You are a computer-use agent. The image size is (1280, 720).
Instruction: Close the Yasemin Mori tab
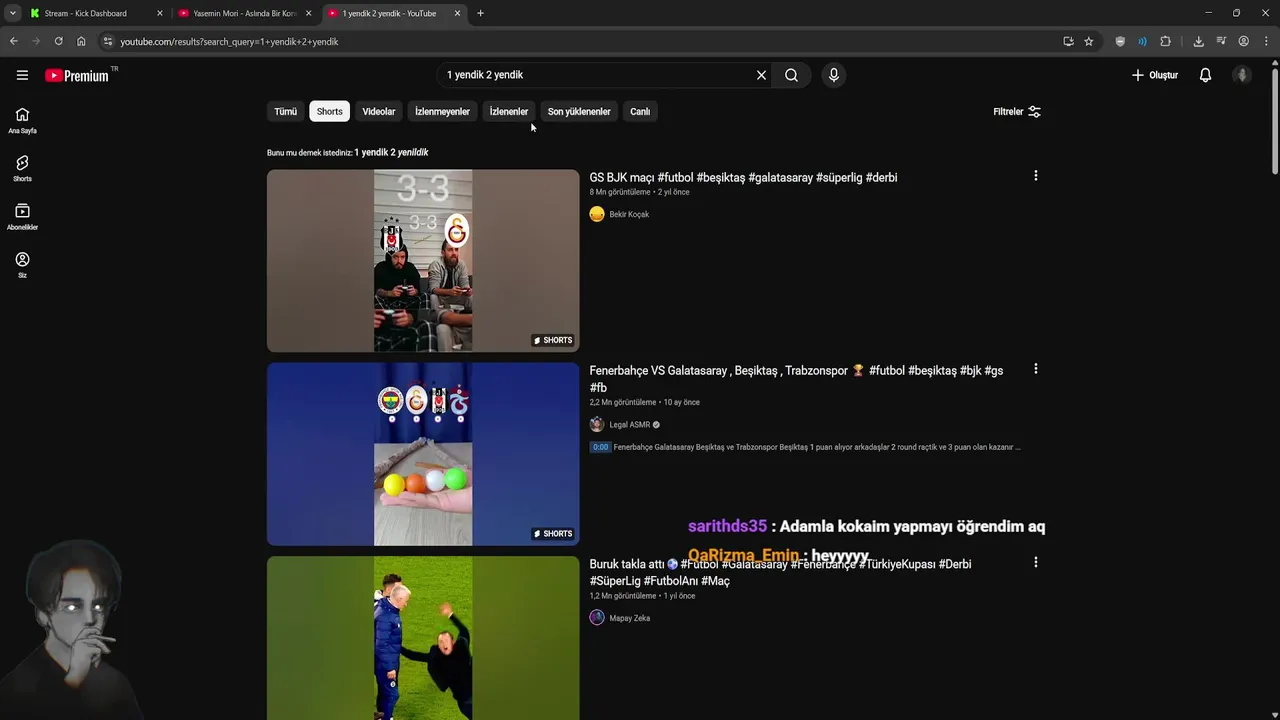coord(308,13)
